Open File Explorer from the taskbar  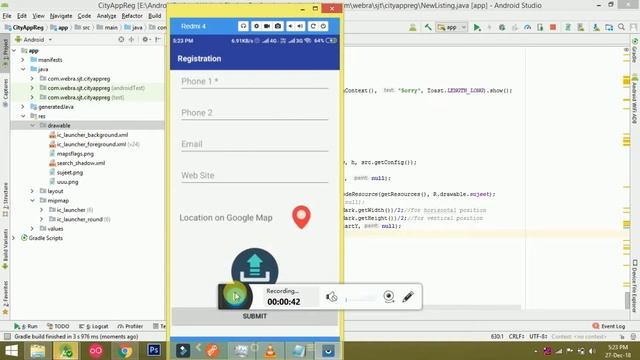38,350
